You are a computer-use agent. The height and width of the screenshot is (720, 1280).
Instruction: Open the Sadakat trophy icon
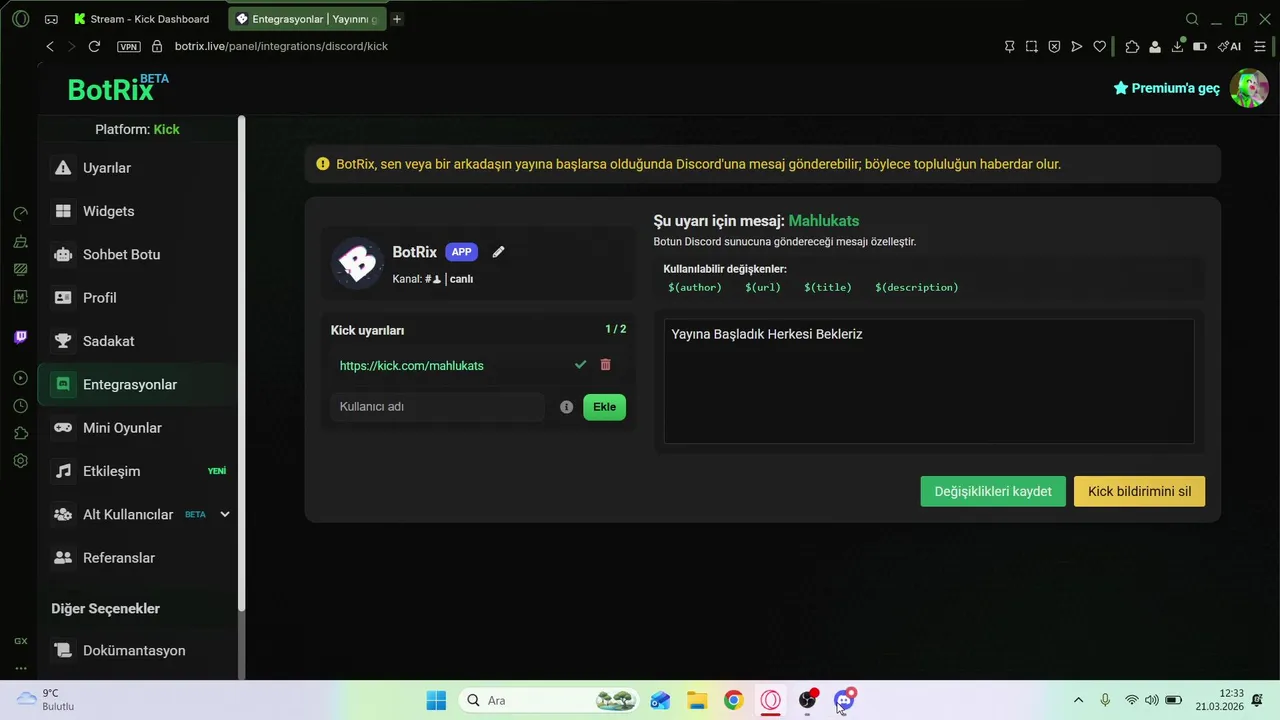click(x=63, y=341)
